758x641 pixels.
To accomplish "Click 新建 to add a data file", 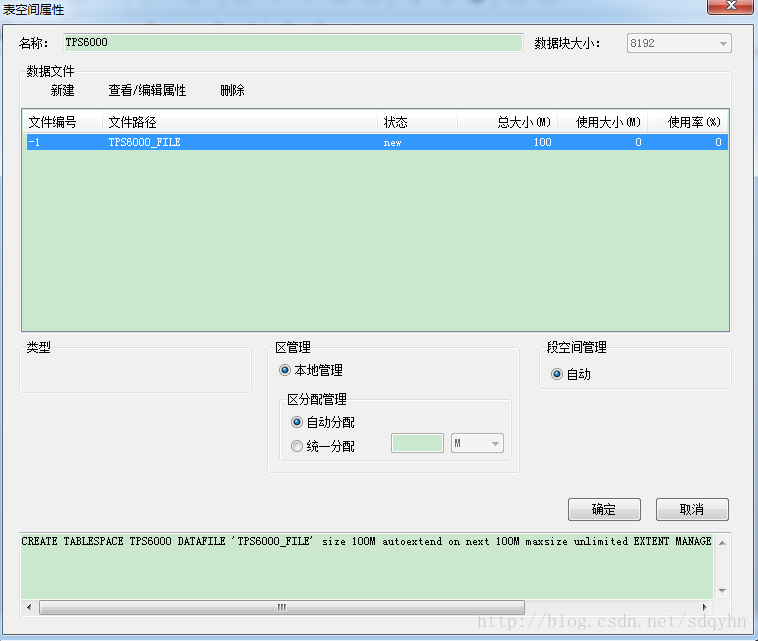I will [x=62, y=90].
